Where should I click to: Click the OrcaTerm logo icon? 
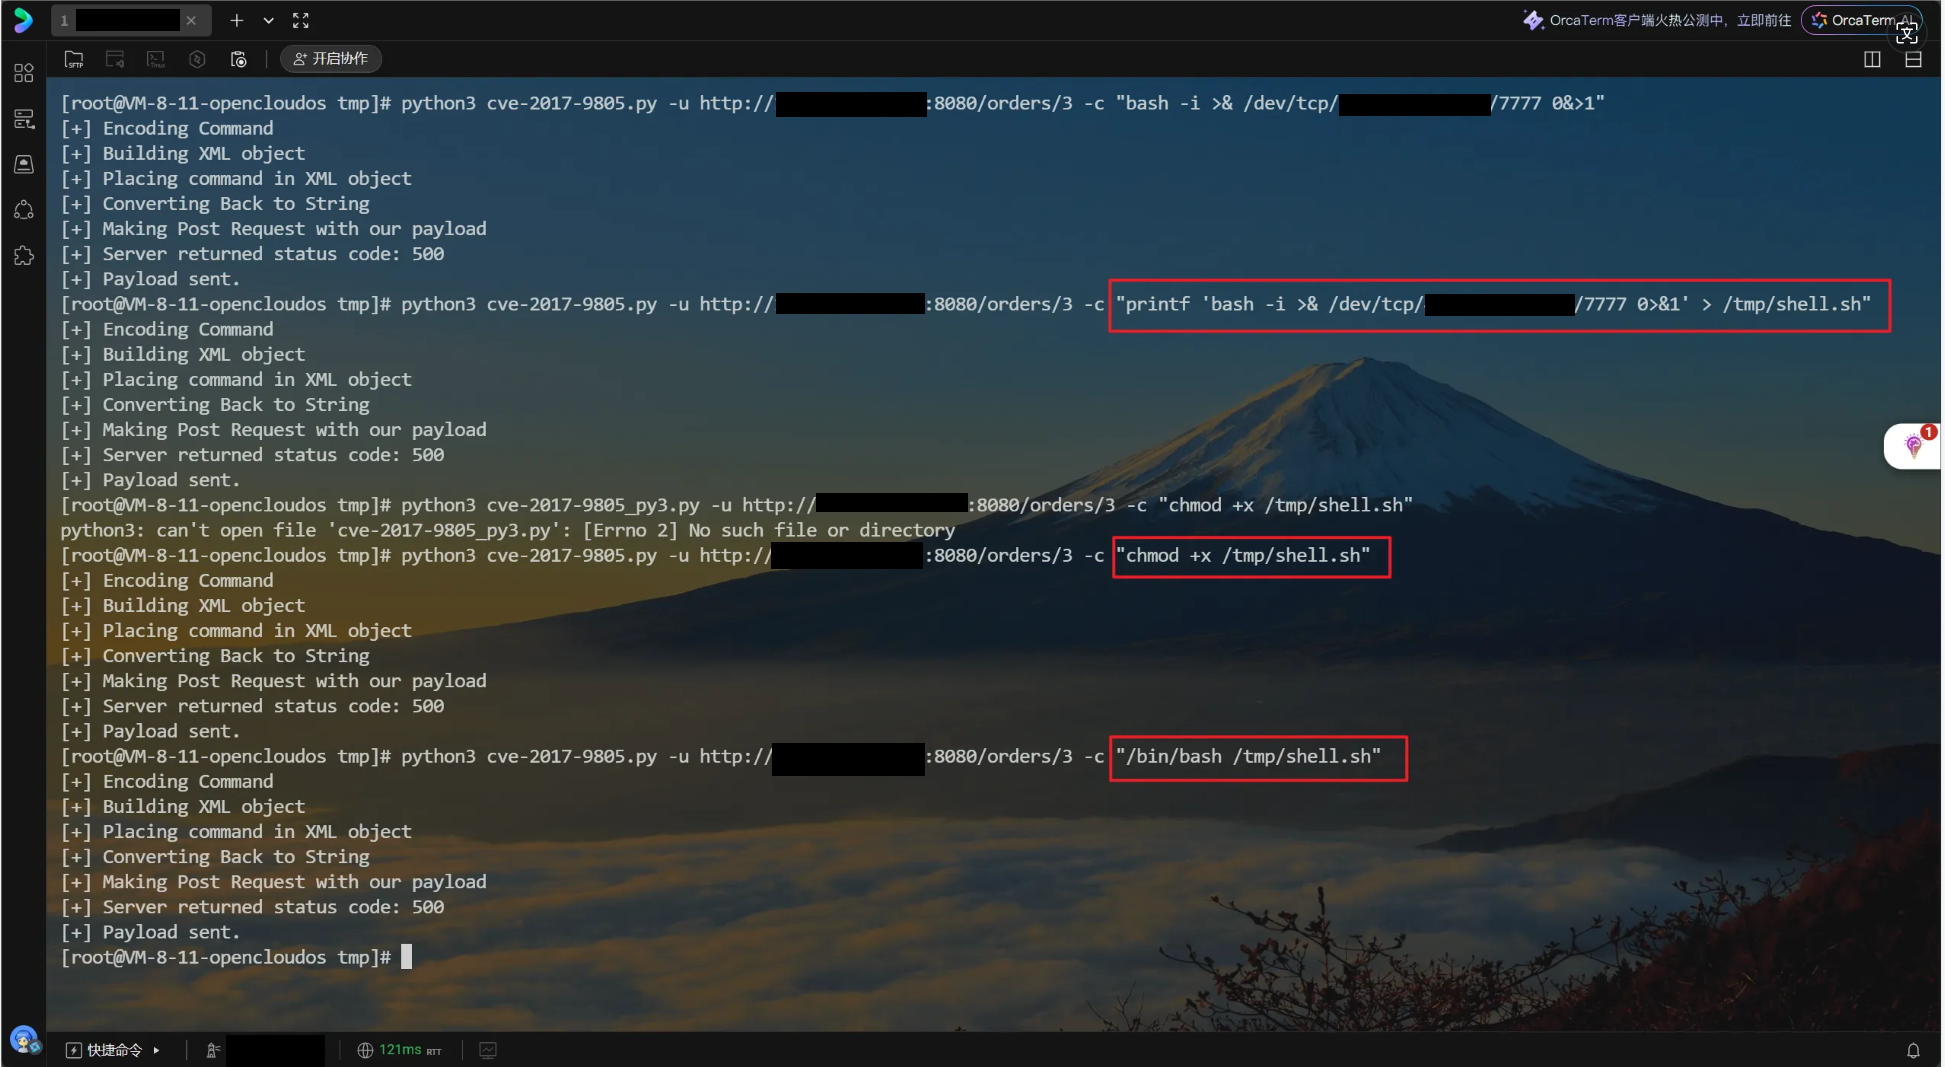(x=23, y=20)
